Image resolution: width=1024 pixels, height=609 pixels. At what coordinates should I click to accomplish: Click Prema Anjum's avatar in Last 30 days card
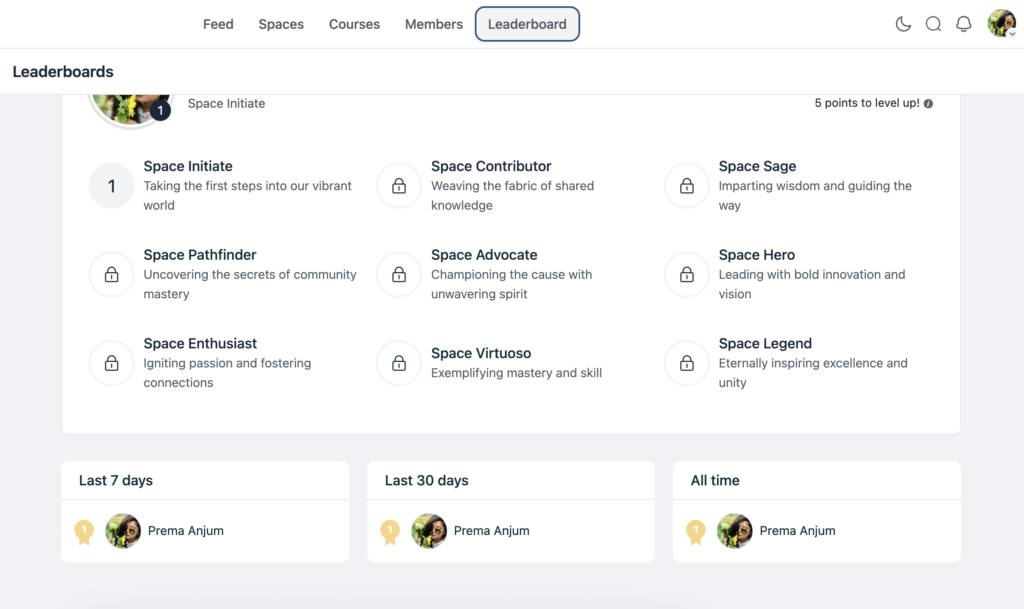429,531
